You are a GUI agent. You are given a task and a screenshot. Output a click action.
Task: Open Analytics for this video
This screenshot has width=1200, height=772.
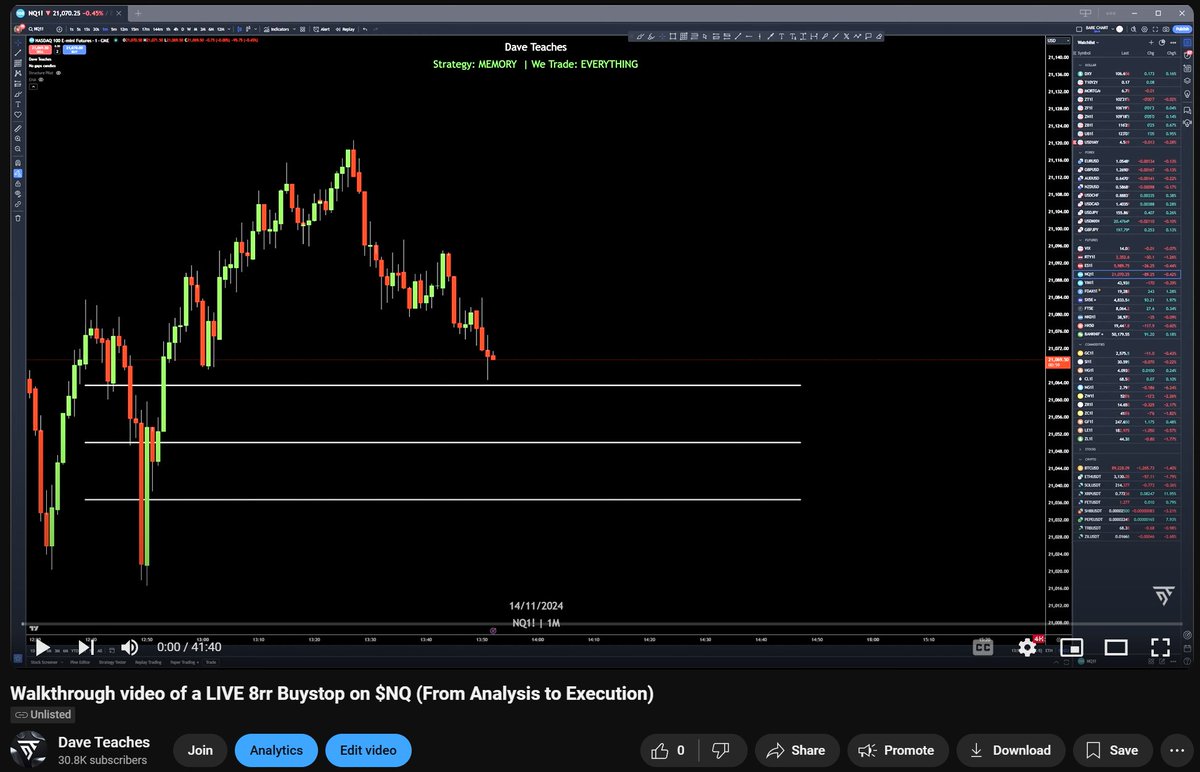(x=276, y=750)
